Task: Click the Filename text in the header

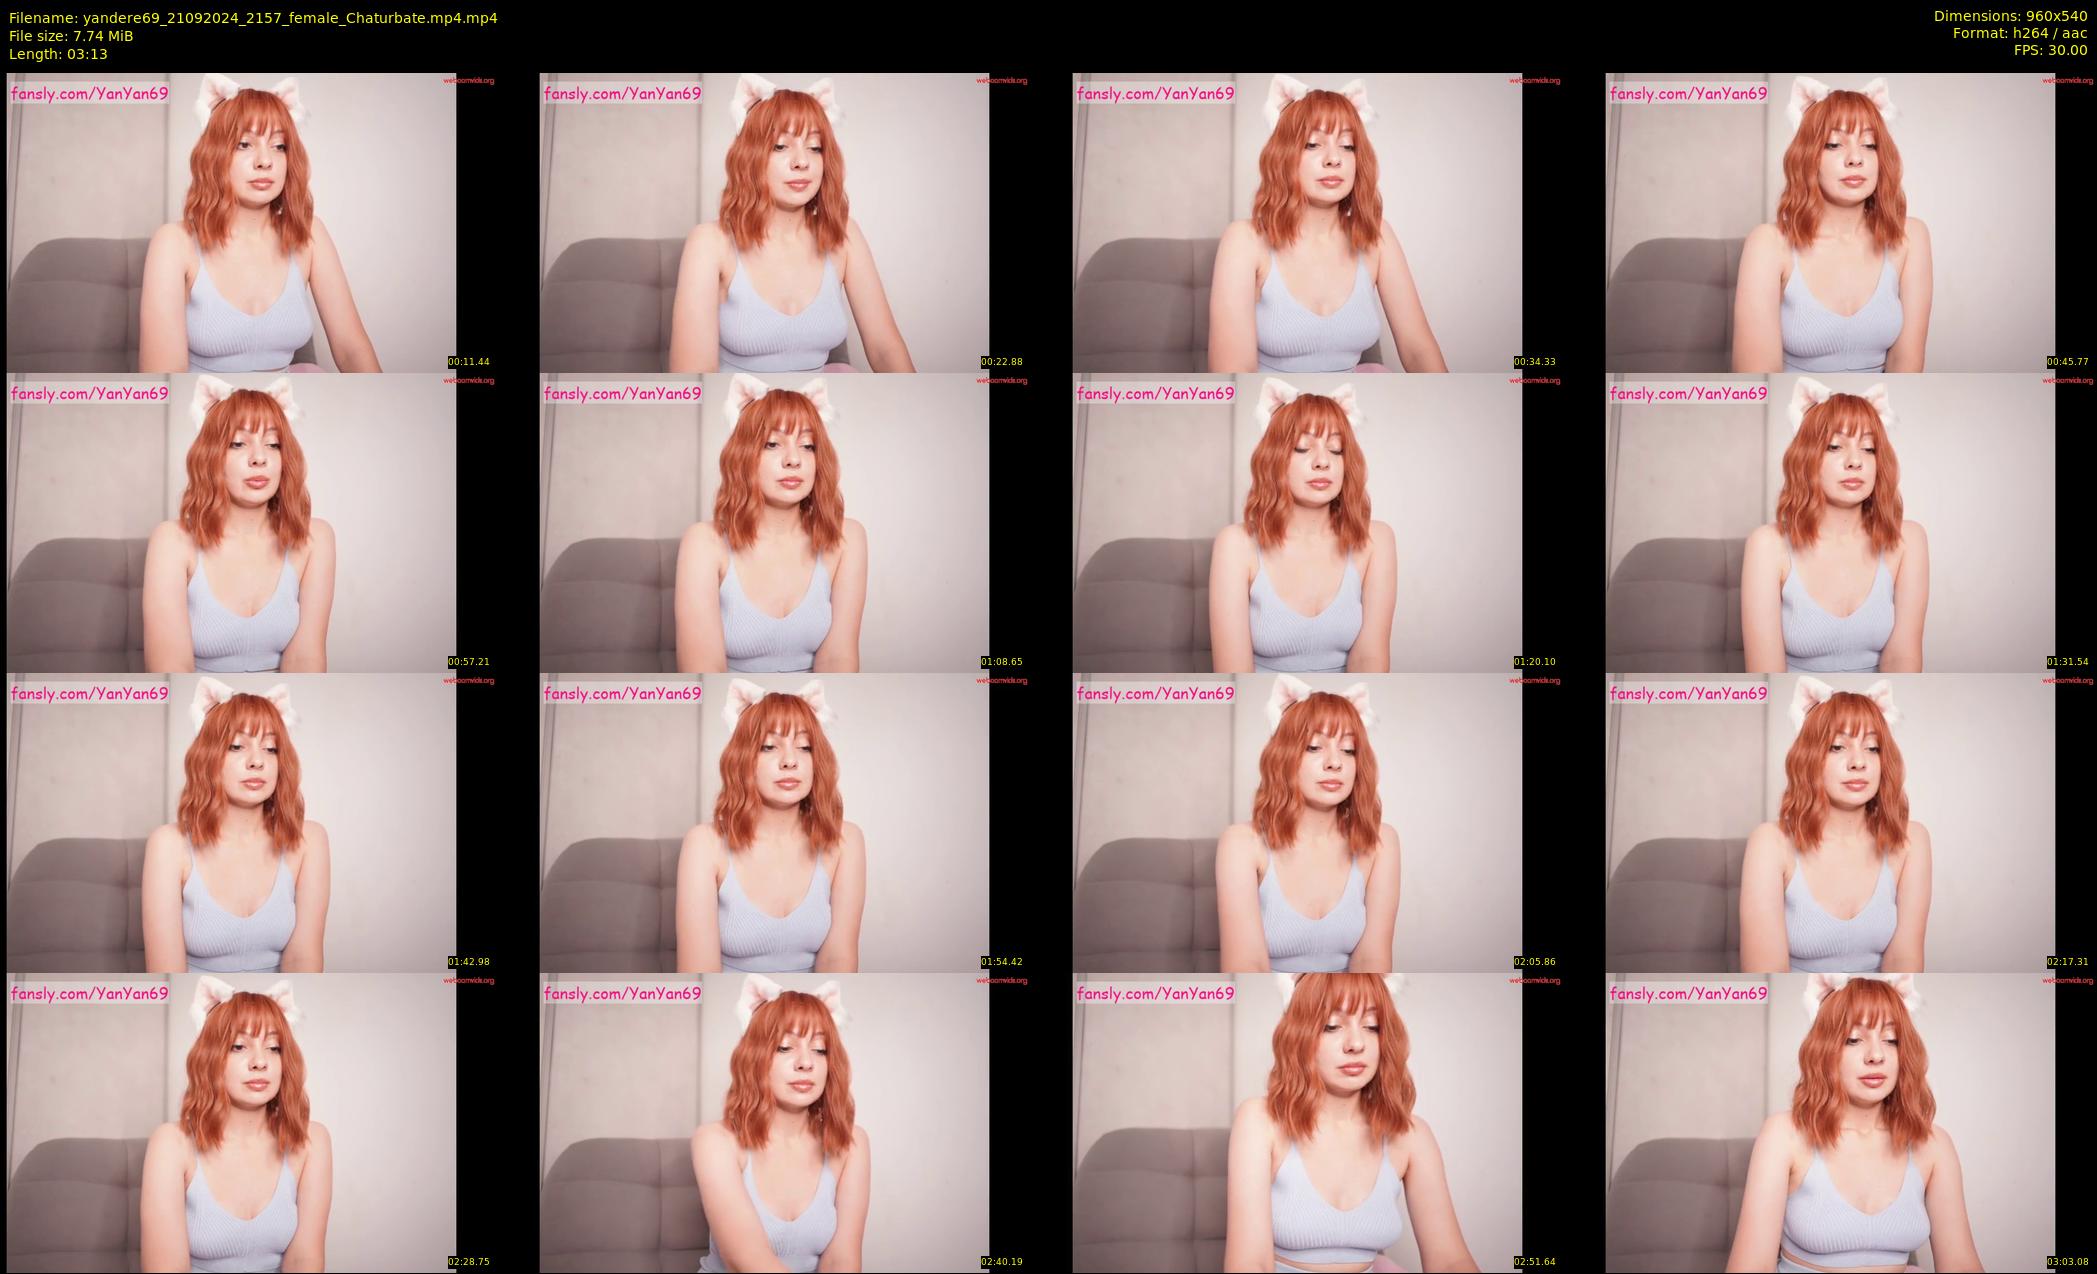Action: 253,18
